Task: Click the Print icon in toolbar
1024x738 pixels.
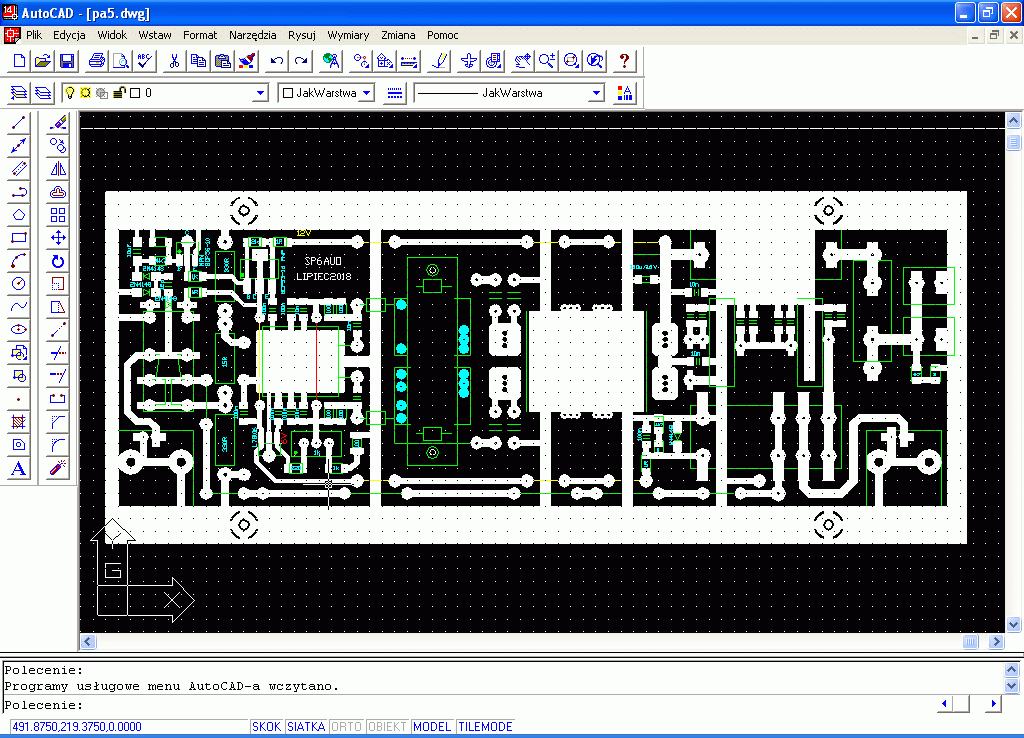Action: tap(97, 61)
